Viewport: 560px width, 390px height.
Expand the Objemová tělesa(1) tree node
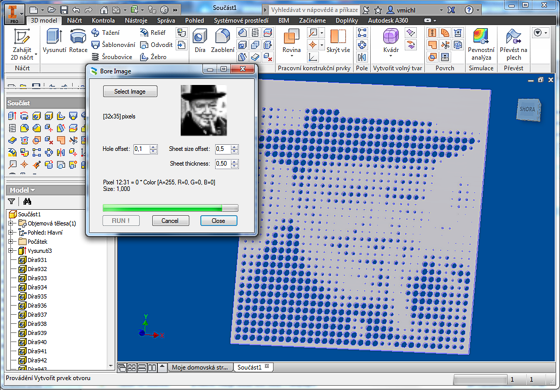(11, 224)
